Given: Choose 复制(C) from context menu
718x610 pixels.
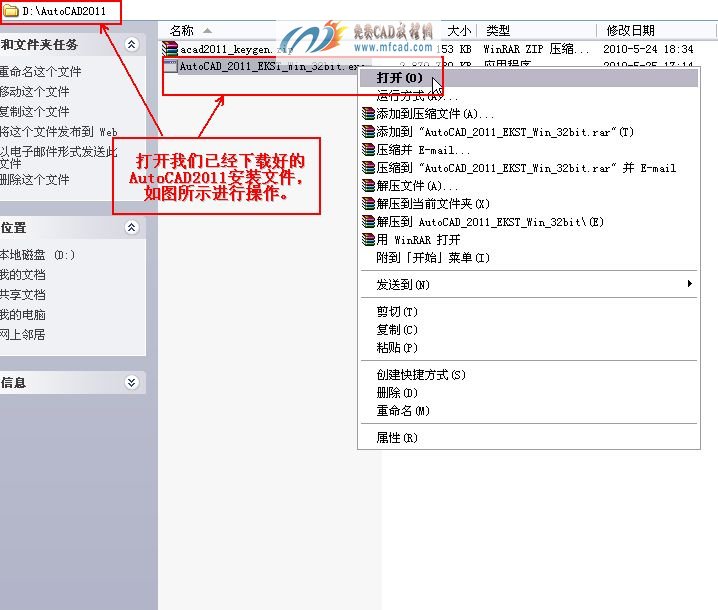Looking at the screenshot, I should [x=529, y=329].
